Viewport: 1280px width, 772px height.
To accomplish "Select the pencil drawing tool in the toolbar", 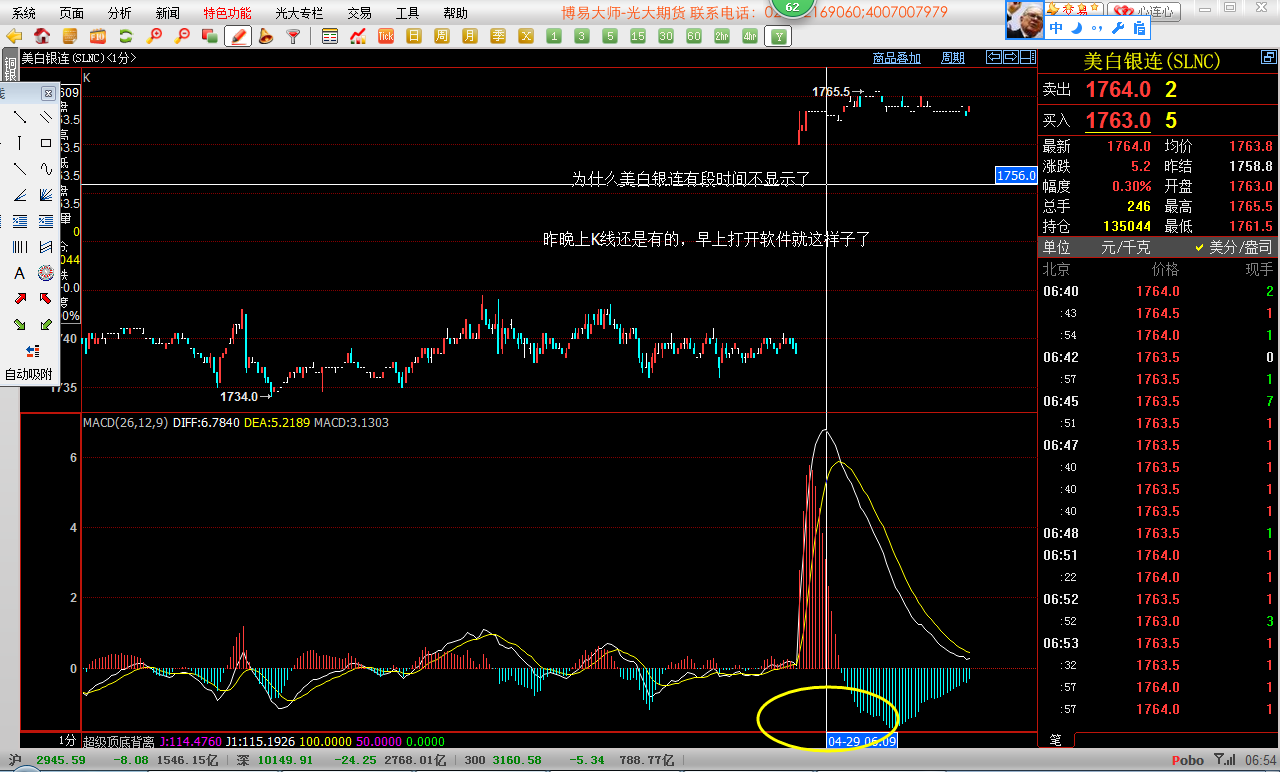I will [237, 37].
